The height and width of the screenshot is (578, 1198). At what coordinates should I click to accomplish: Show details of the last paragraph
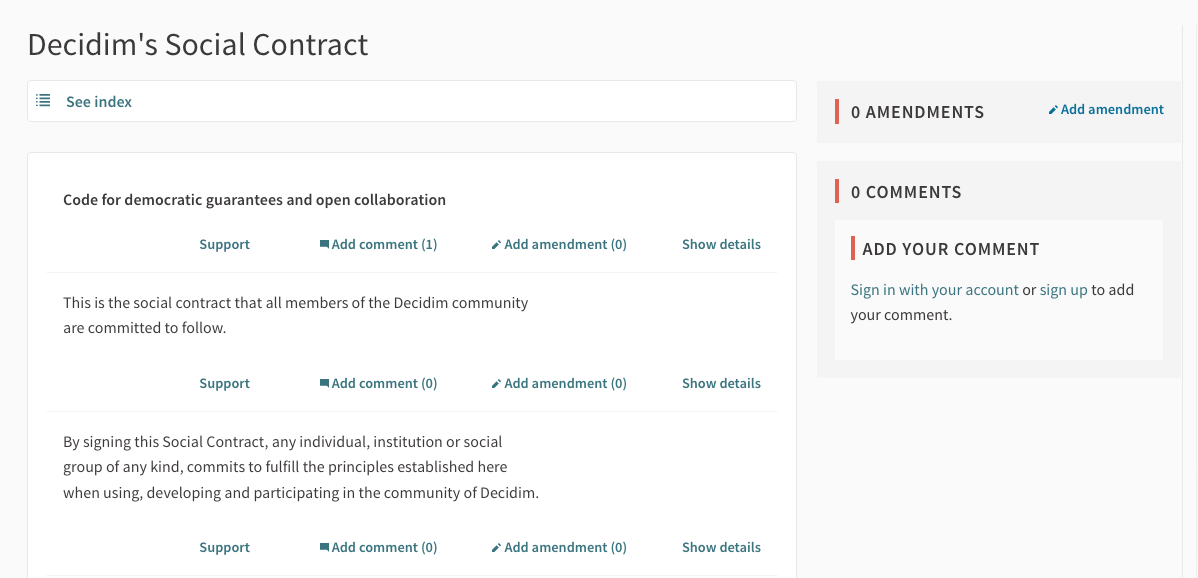pos(721,546)
